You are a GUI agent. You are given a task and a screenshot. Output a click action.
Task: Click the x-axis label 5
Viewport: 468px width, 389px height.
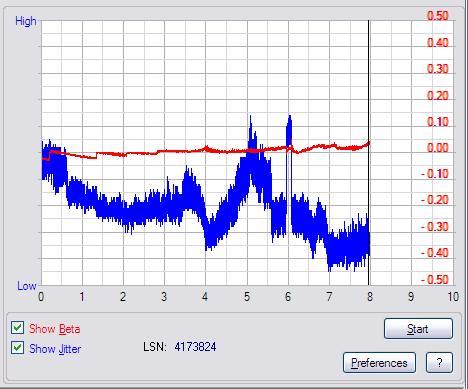click(x=247, y=296)
